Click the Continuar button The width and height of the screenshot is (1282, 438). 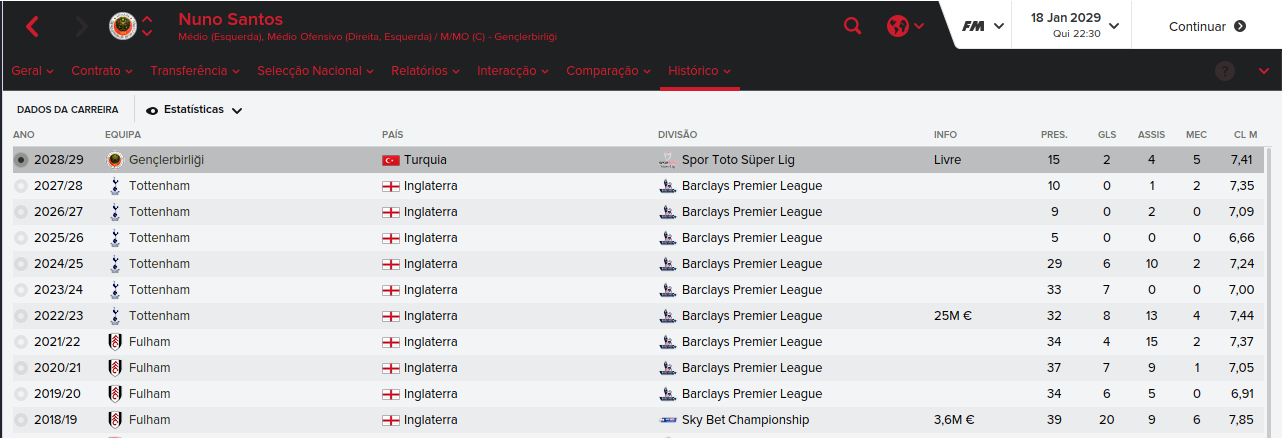pyautogui.click(x=1207, y=27)
